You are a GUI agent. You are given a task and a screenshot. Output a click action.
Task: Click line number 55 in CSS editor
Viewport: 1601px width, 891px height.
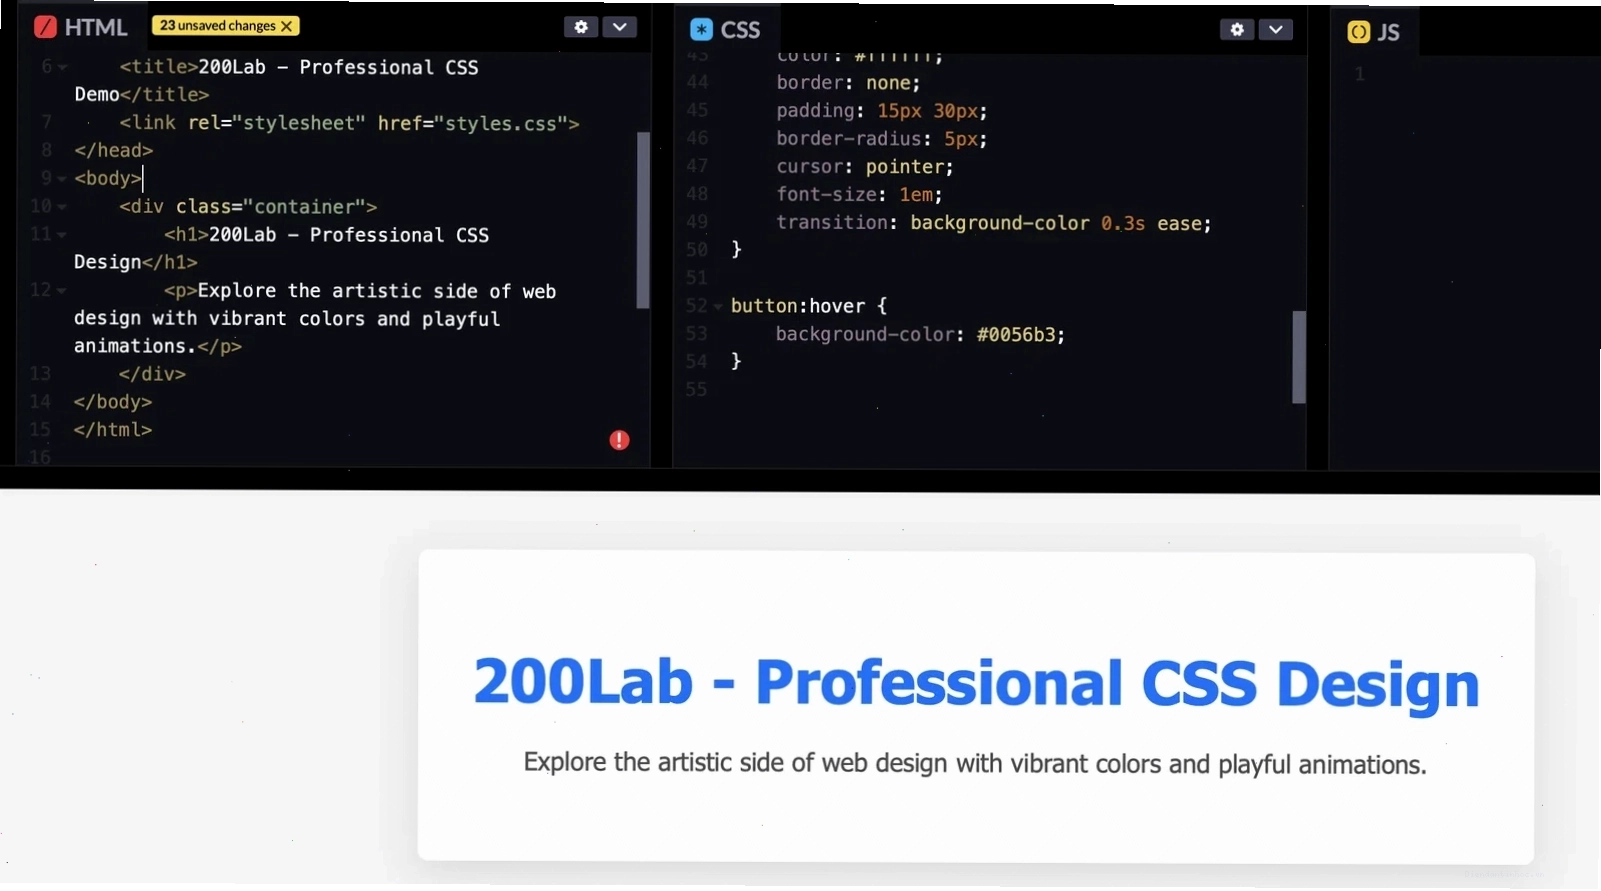pos(697,390)
